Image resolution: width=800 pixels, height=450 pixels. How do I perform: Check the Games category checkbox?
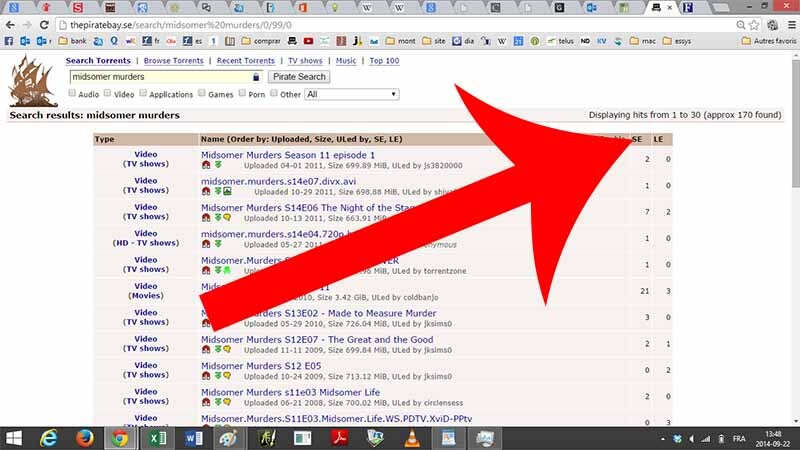202,93
